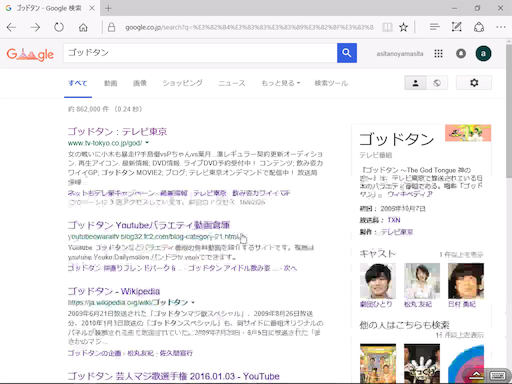Viewport: 512px width, 384px height.
Task: Open ゴッドタン - Wikipedia result
Action: coord(114,291)
